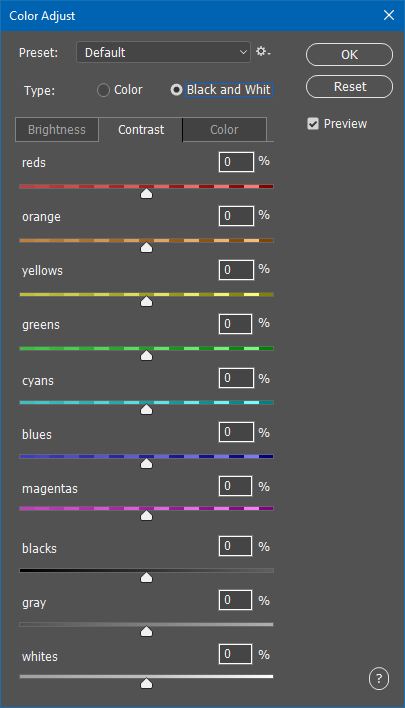
Task: Focus the yellows percentage value box
Action: (236, 270)
